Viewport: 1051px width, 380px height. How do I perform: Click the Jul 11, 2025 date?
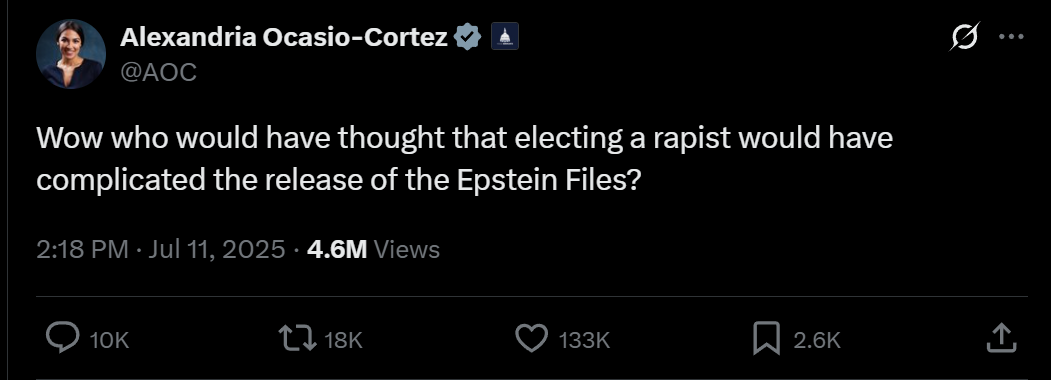pyautogui.click(x=217, y=249)
